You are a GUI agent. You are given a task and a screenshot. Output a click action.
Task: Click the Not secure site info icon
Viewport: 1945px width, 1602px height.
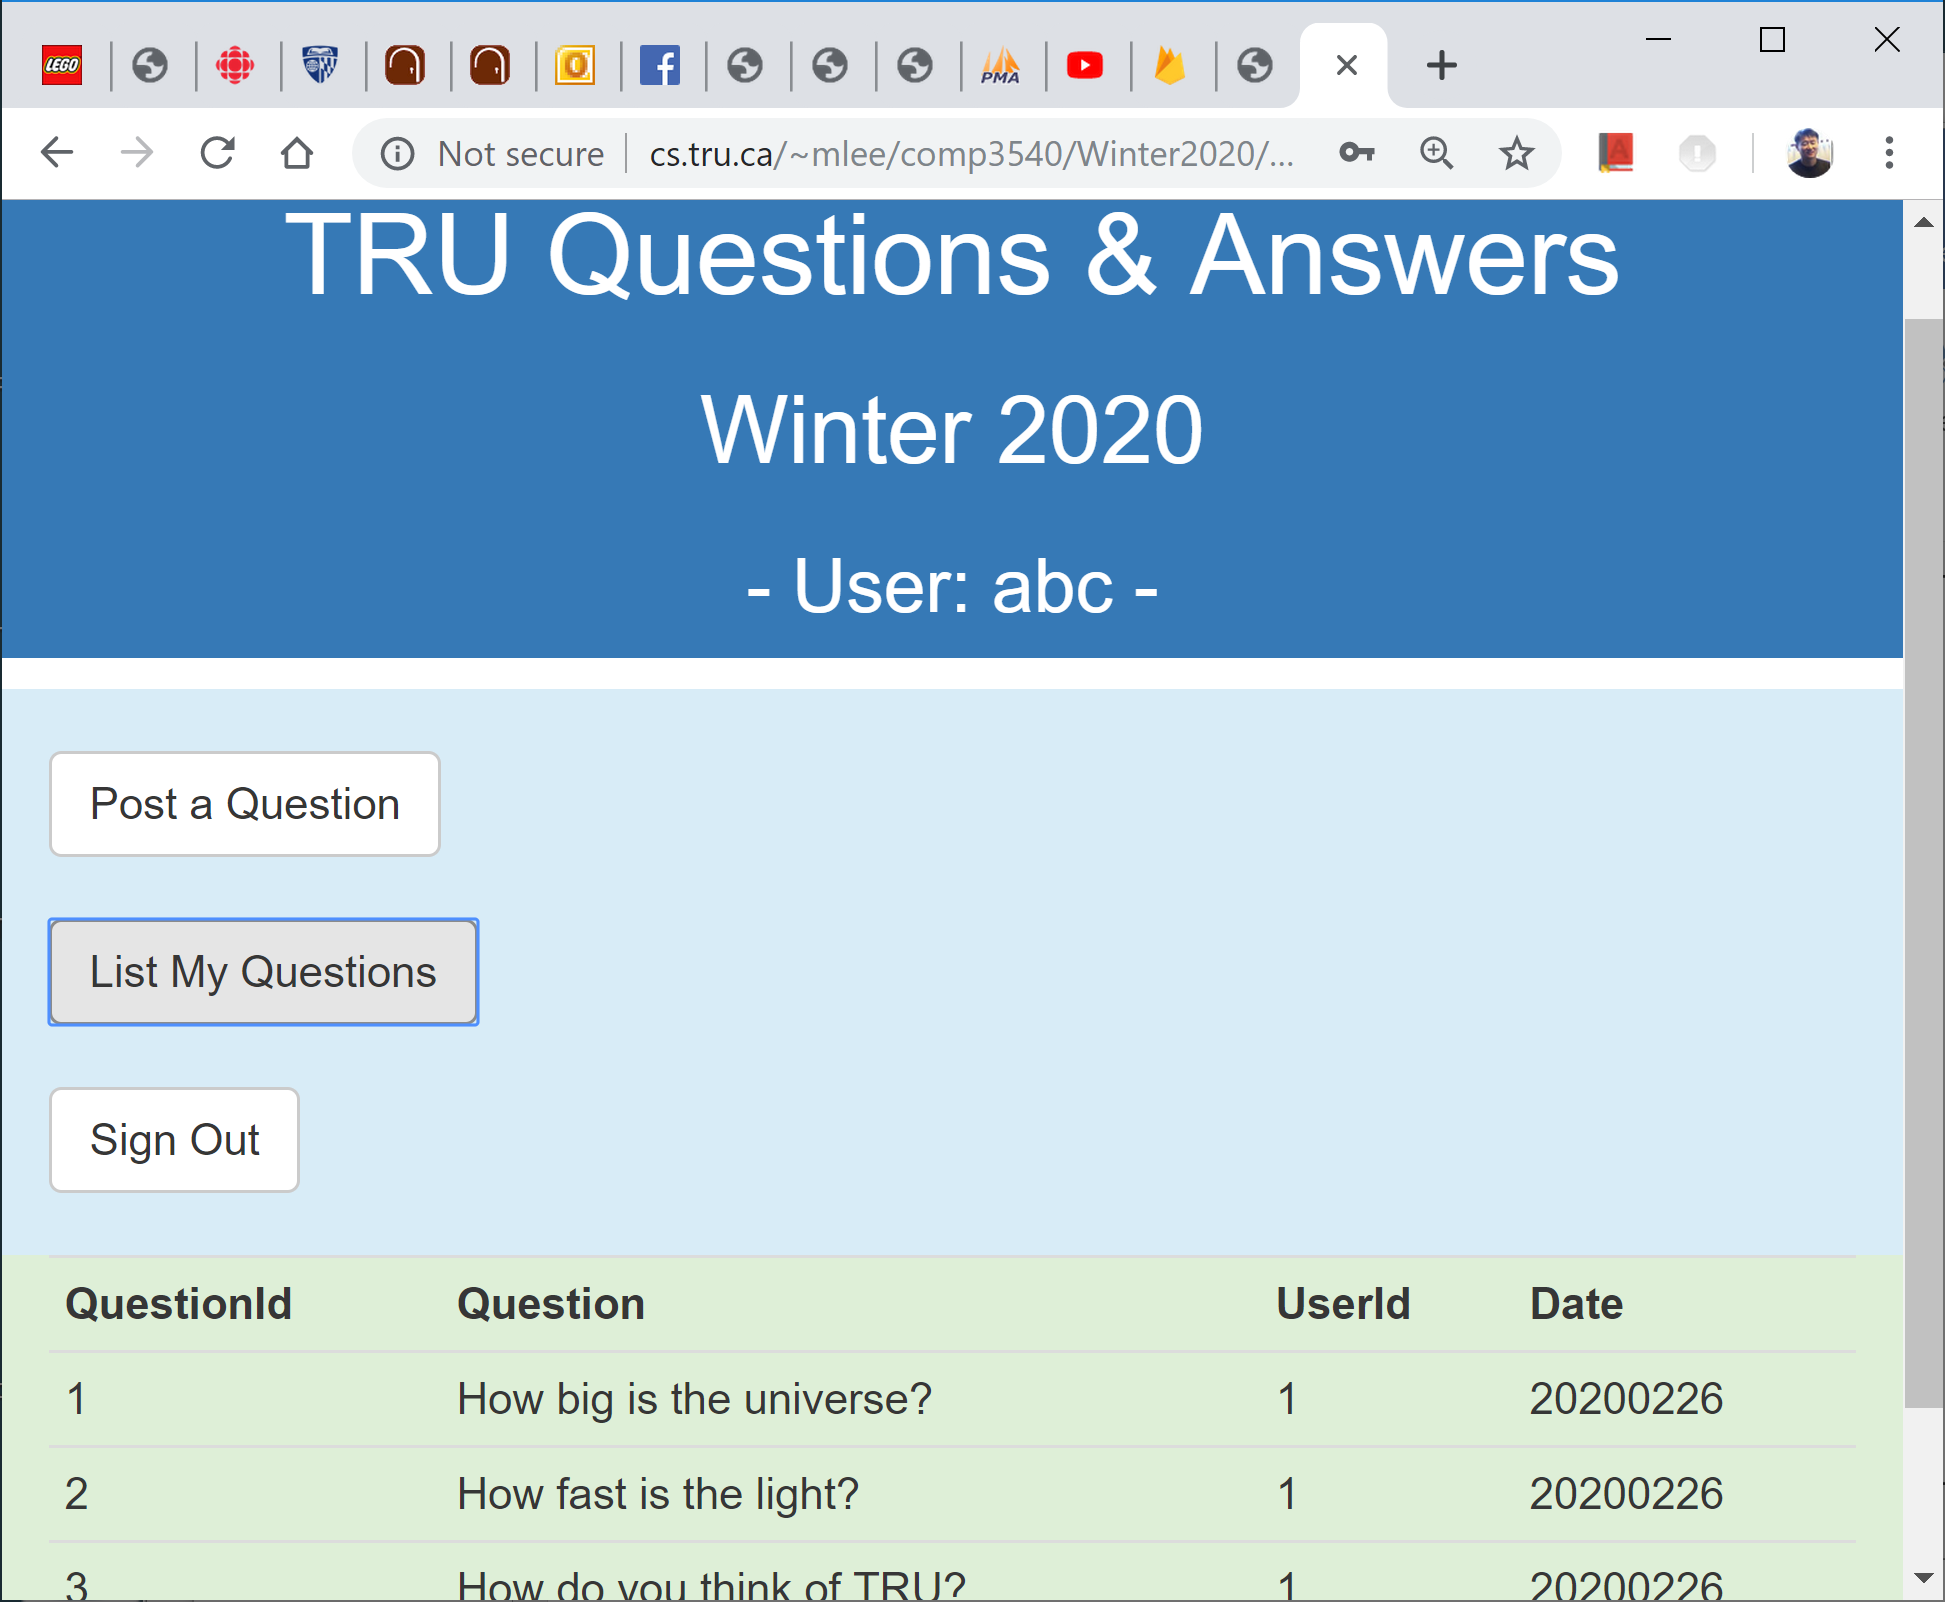click(397, 154)
